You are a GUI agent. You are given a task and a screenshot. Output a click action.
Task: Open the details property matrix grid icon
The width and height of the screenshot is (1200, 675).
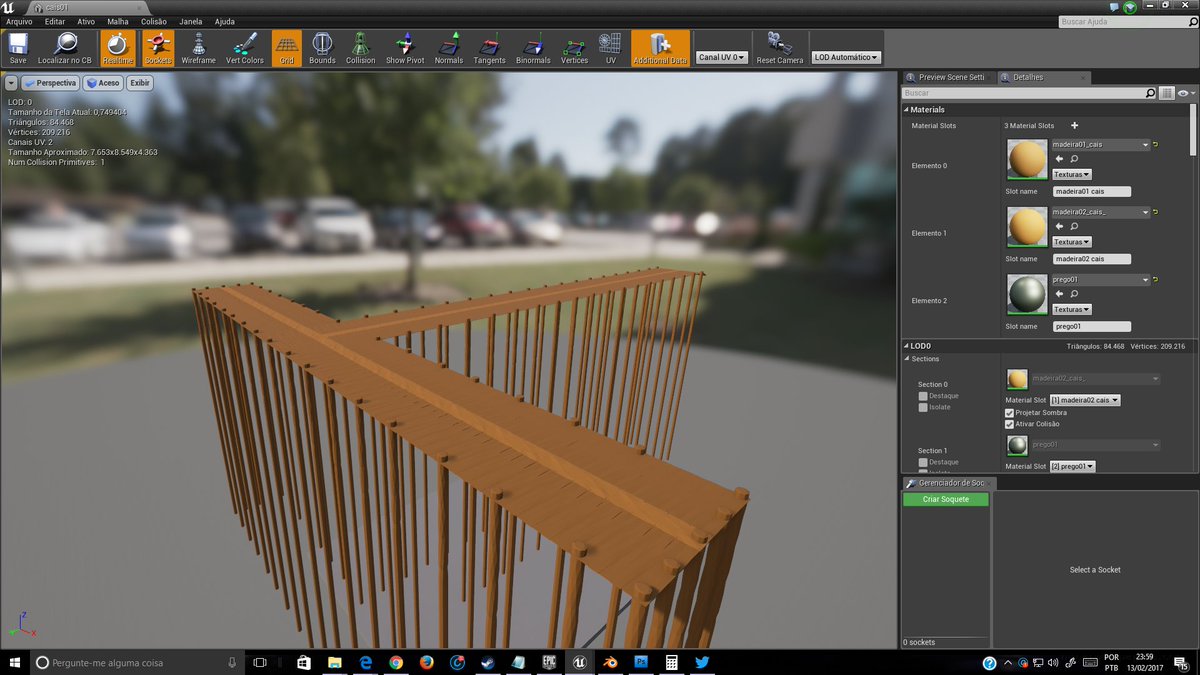coord(1166,93)
